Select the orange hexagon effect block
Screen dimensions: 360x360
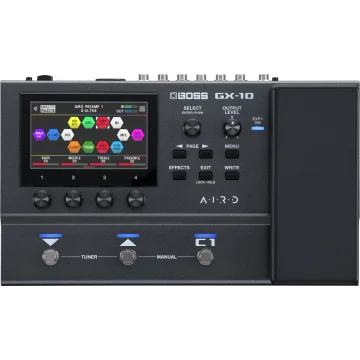point(74,147)
